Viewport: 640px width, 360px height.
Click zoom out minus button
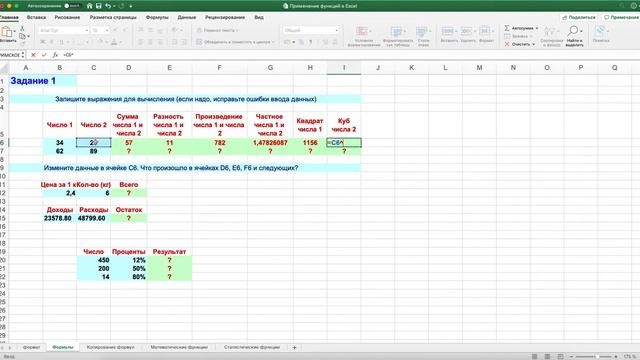[x=571, y=356]
